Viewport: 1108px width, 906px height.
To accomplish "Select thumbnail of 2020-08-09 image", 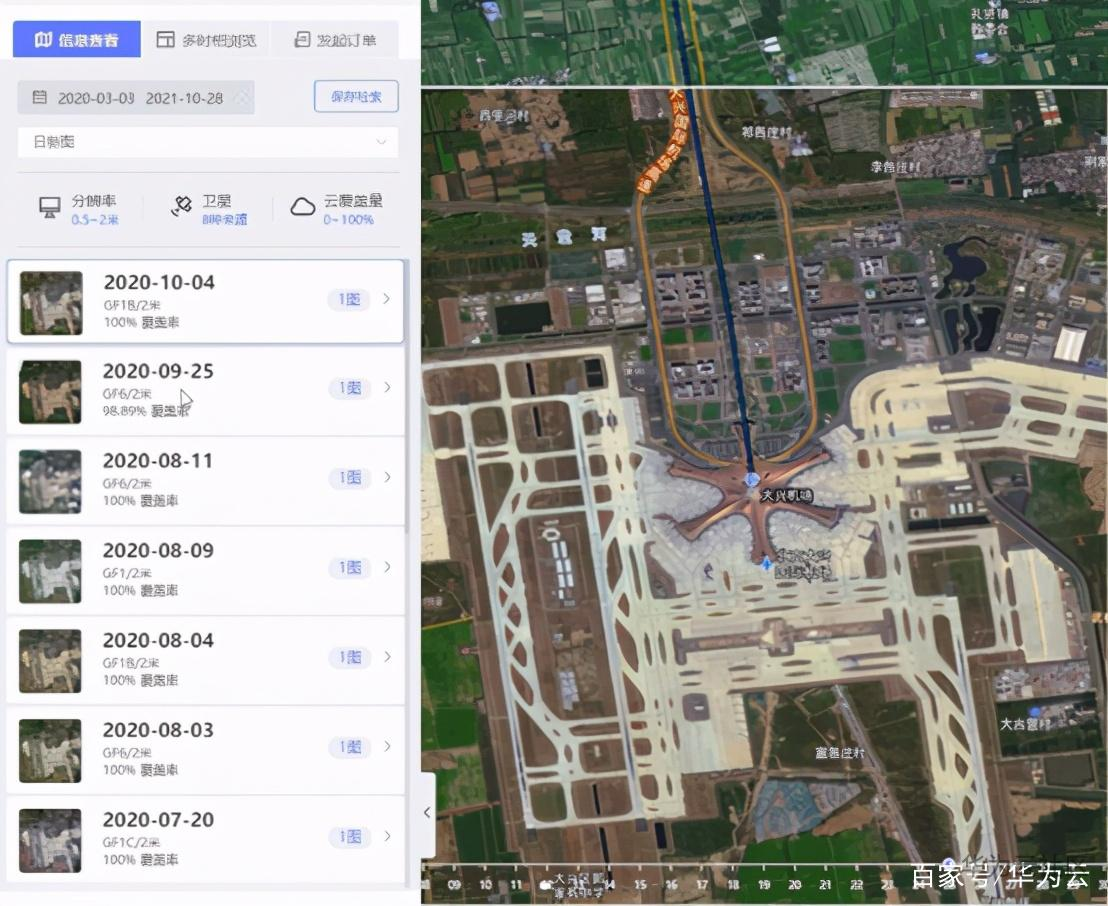I will point(50,571).
